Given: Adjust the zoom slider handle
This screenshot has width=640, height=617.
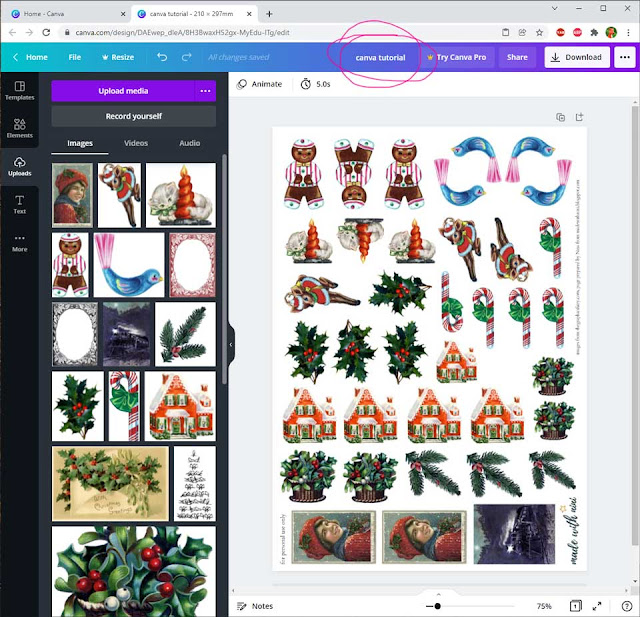Looking at the screenshot, I should pos(437,606).
